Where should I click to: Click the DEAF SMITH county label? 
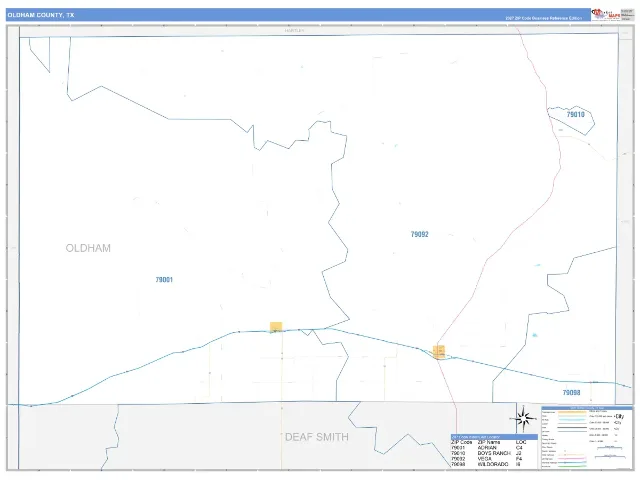pyautogui.click(x=317, y=437)
